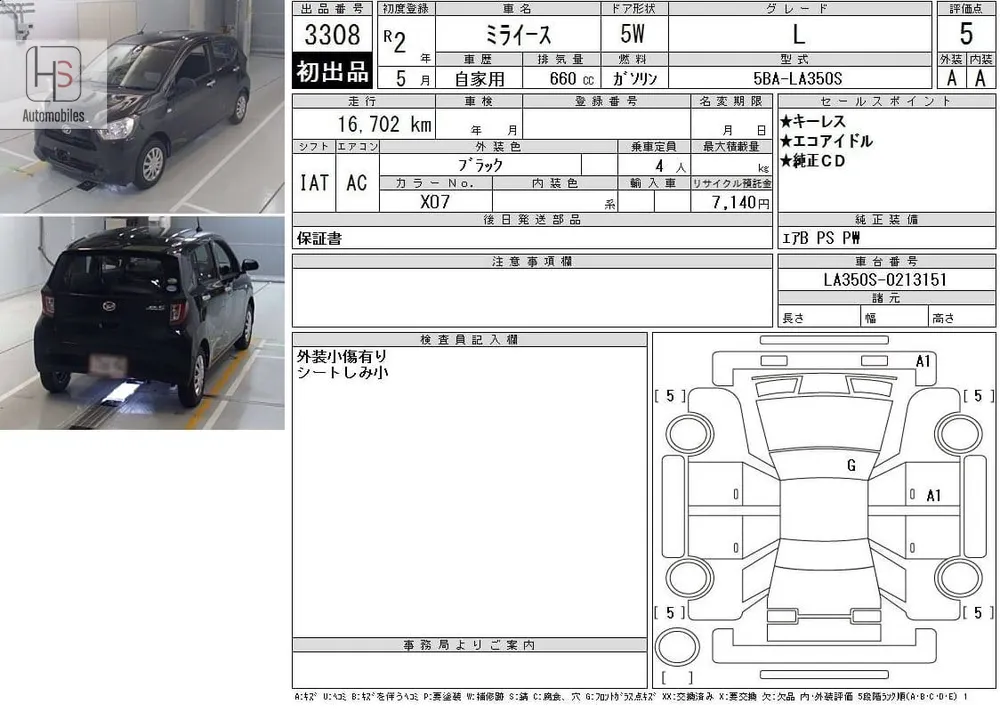Viewport: 1000px width, 712px height.
Task: Select the 車検 header
Action: (478, 101)
